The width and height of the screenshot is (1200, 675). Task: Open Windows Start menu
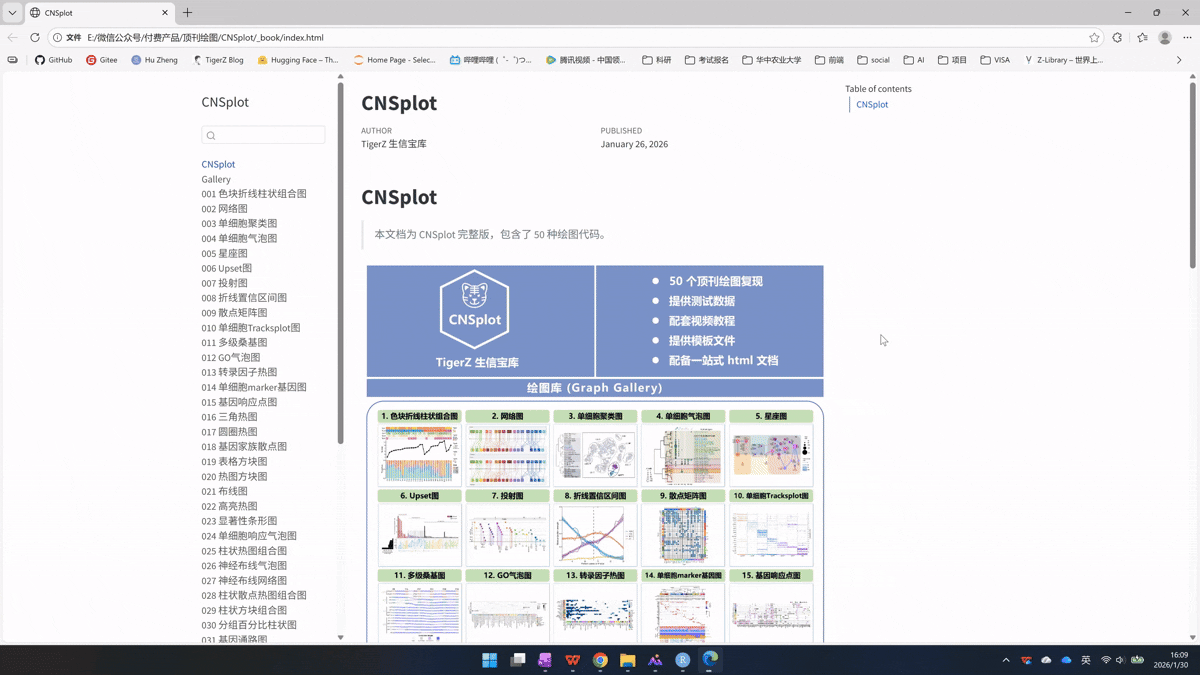click(489, 660)
